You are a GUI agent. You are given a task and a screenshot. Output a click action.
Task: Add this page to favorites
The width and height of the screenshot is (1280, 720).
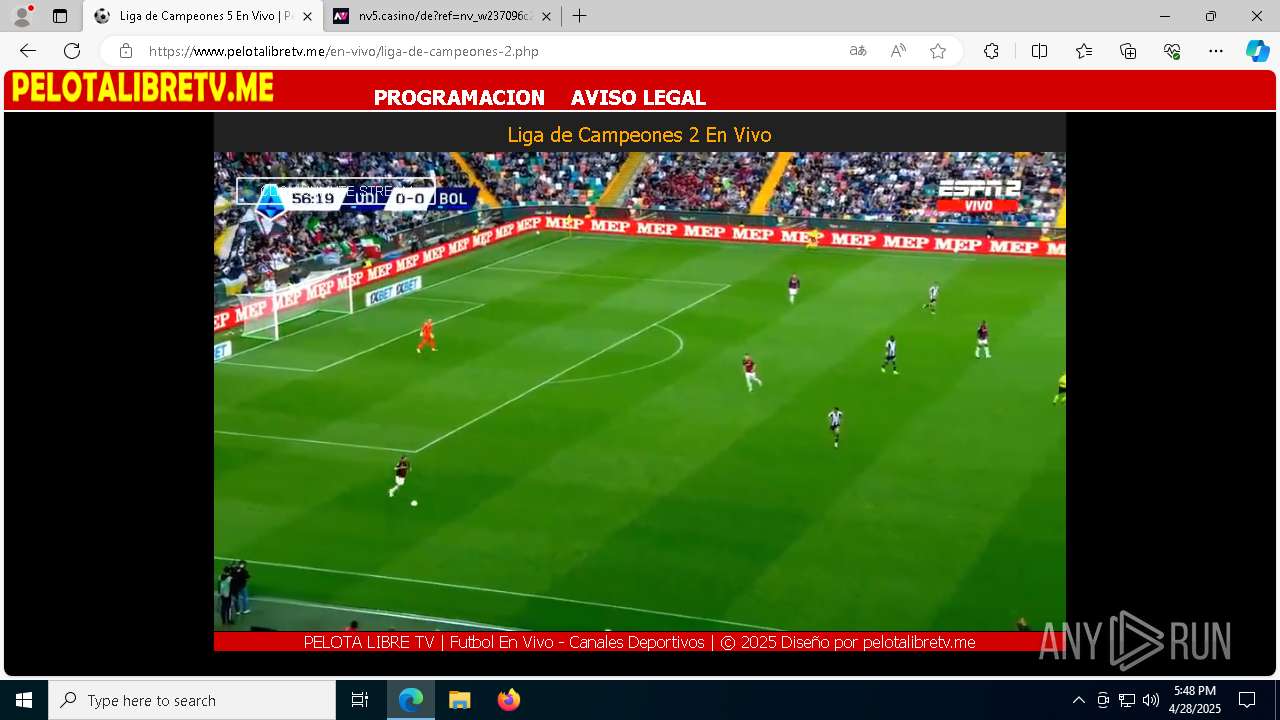pyautogui.click(x=938, y=51)
